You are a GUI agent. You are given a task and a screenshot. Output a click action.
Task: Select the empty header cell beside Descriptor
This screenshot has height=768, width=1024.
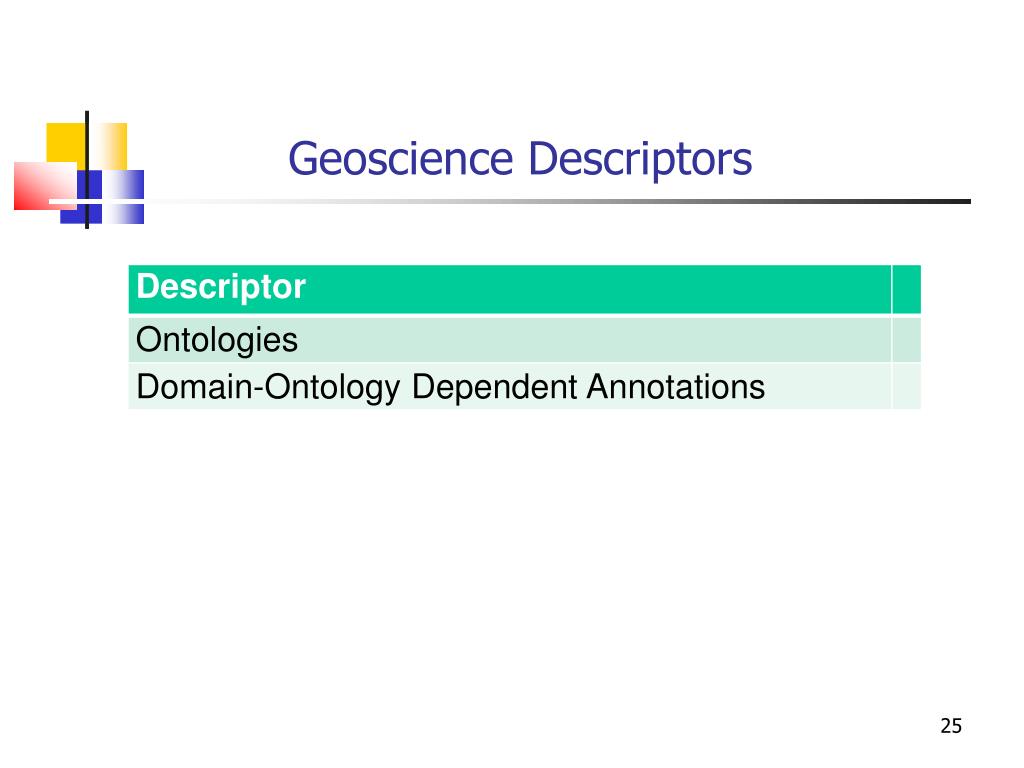tap(906, 289)
